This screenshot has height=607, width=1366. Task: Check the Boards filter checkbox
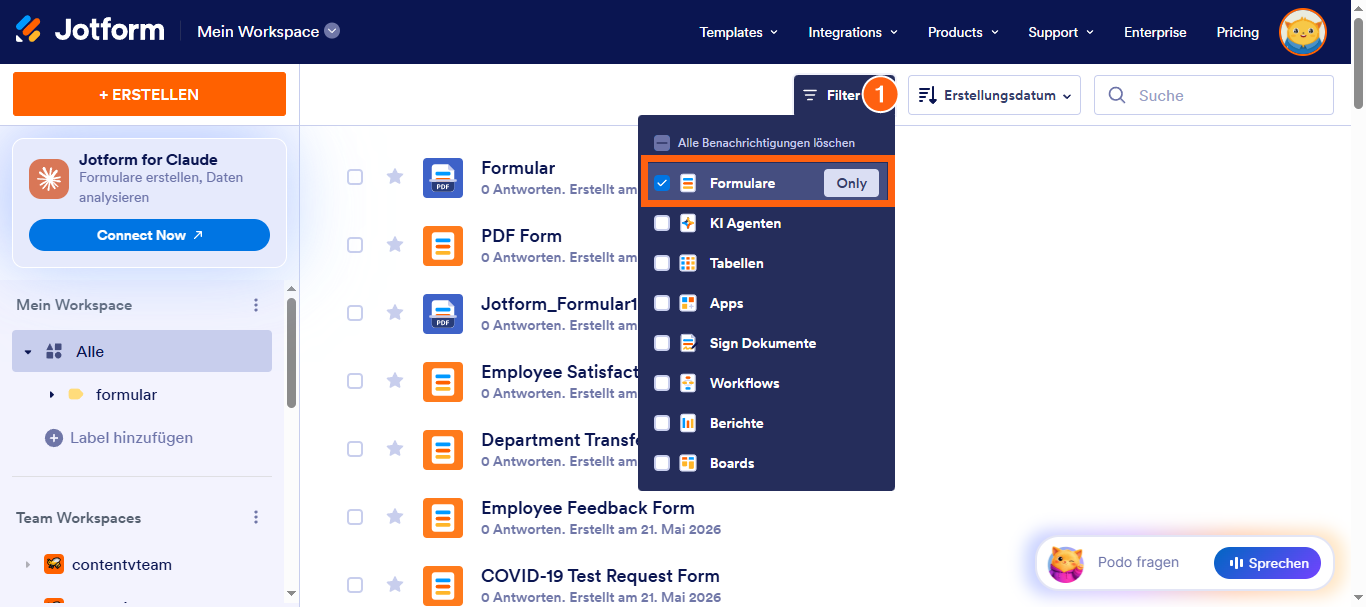[x=662, y=463]
